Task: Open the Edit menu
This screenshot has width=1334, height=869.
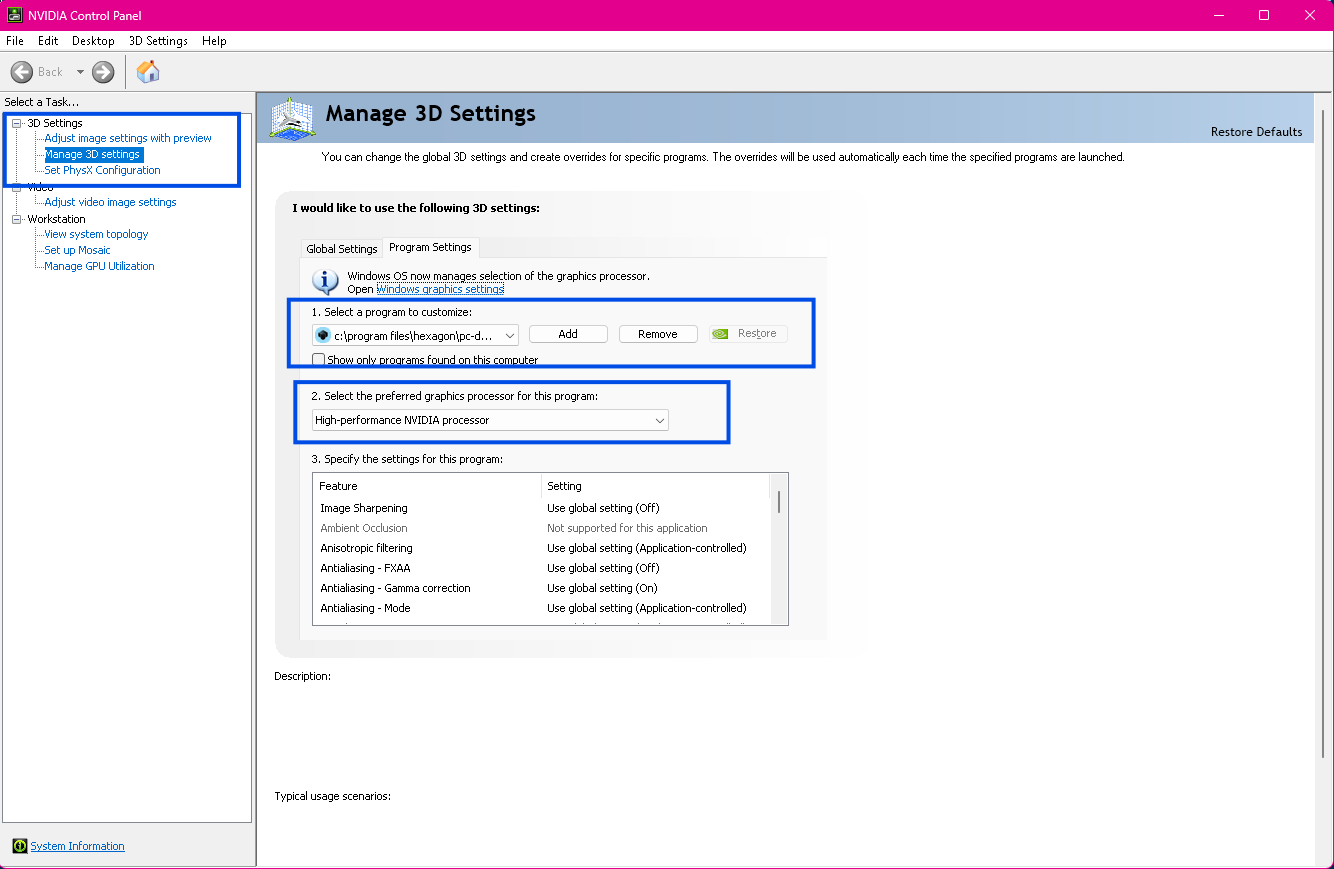Action: click(48, 41)
